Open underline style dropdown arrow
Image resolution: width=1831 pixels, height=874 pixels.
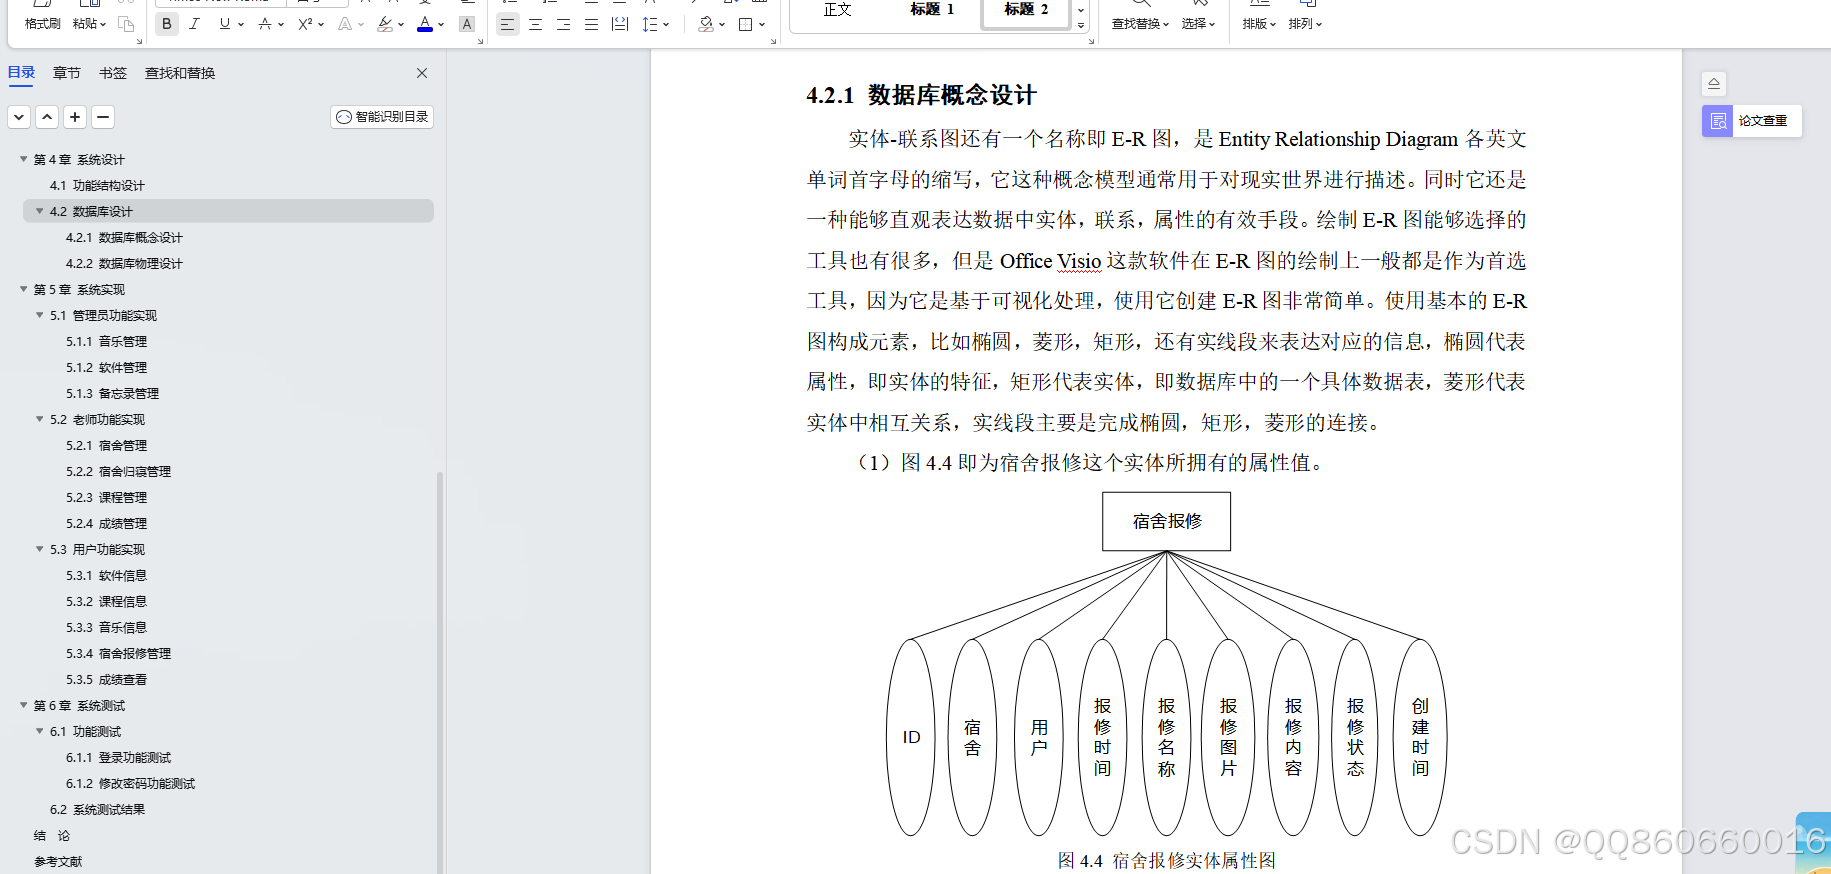241,24
